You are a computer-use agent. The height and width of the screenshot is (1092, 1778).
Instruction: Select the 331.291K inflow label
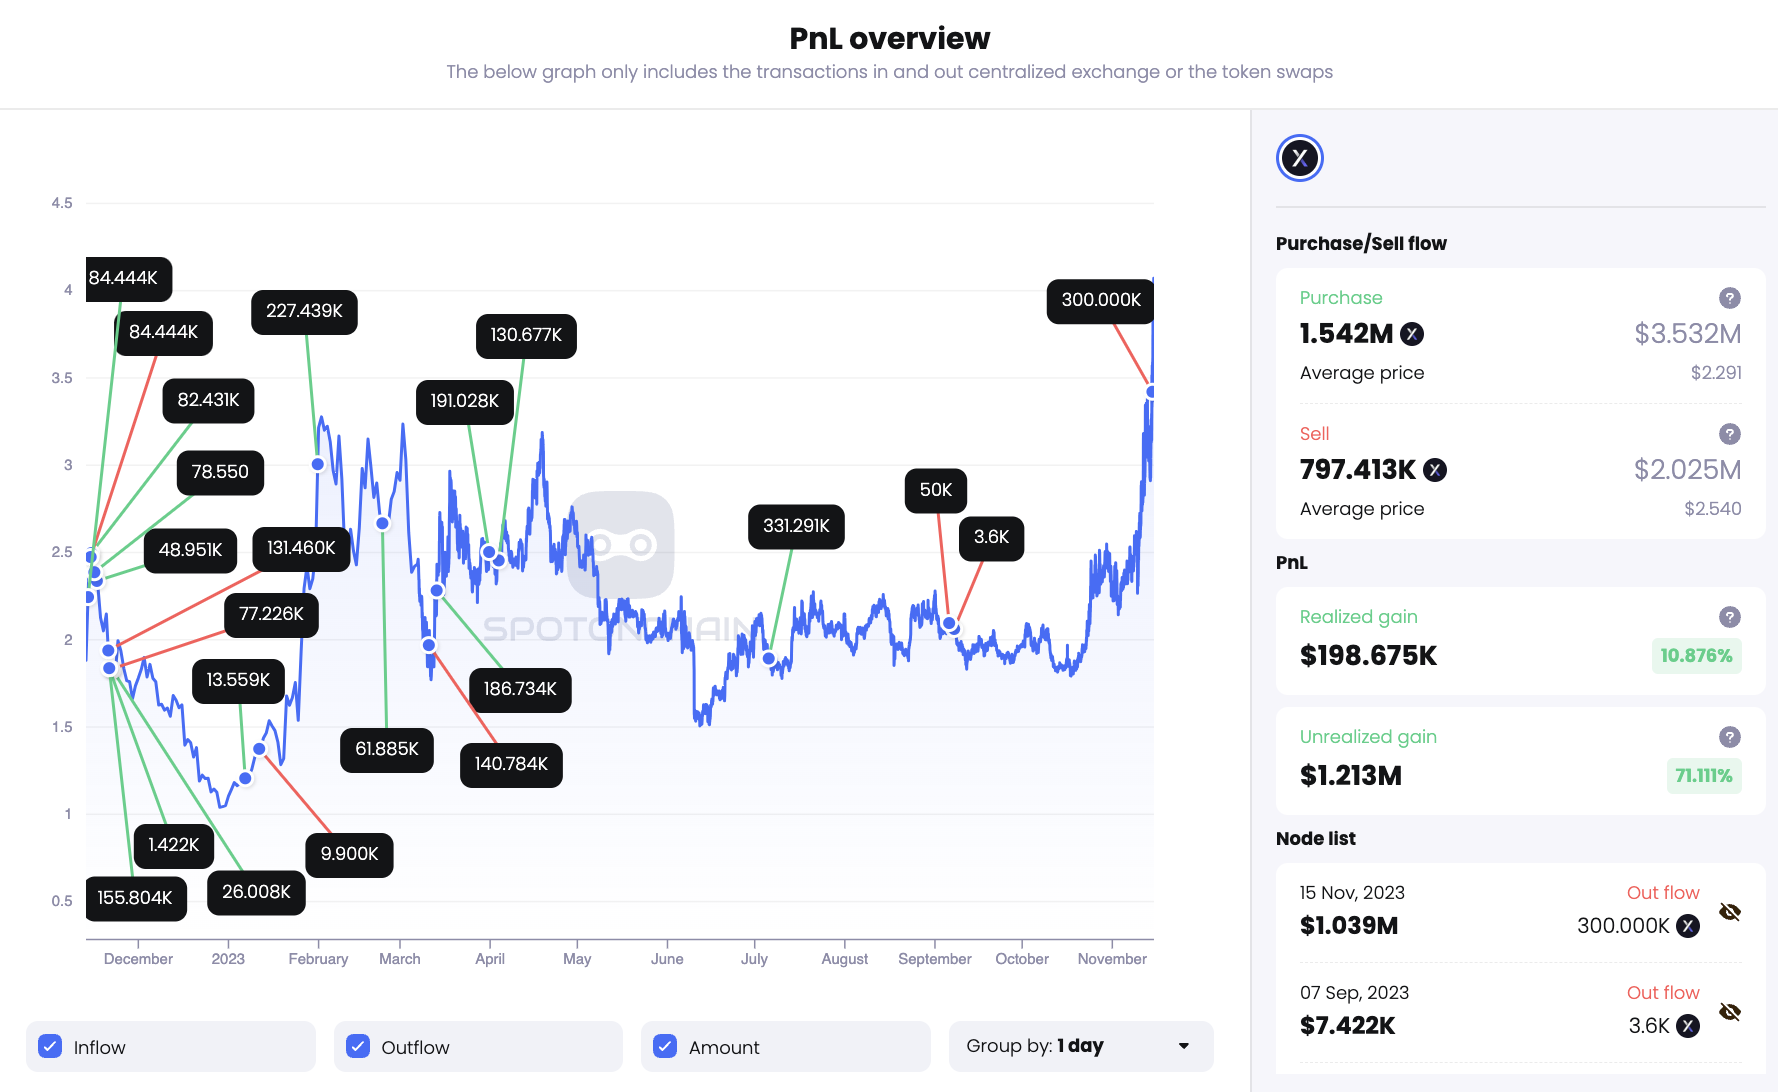click(x=796, y=526)
